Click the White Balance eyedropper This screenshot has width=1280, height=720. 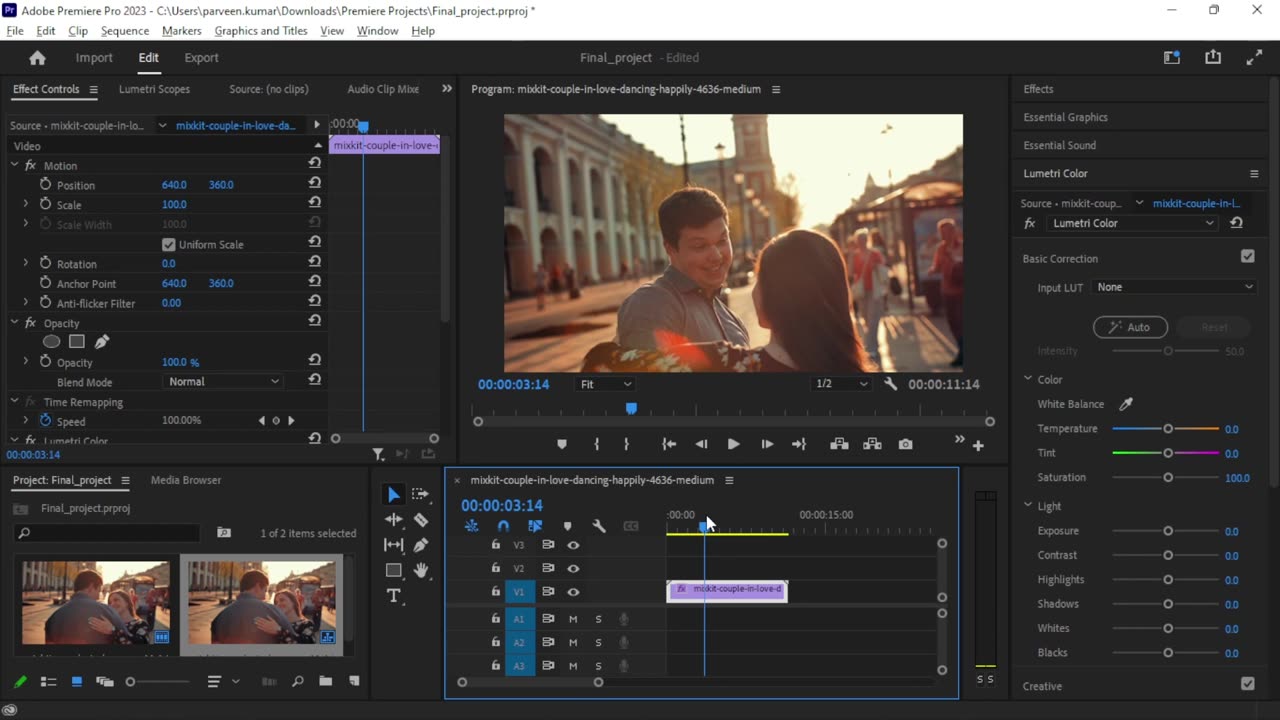click(1126, 404)
